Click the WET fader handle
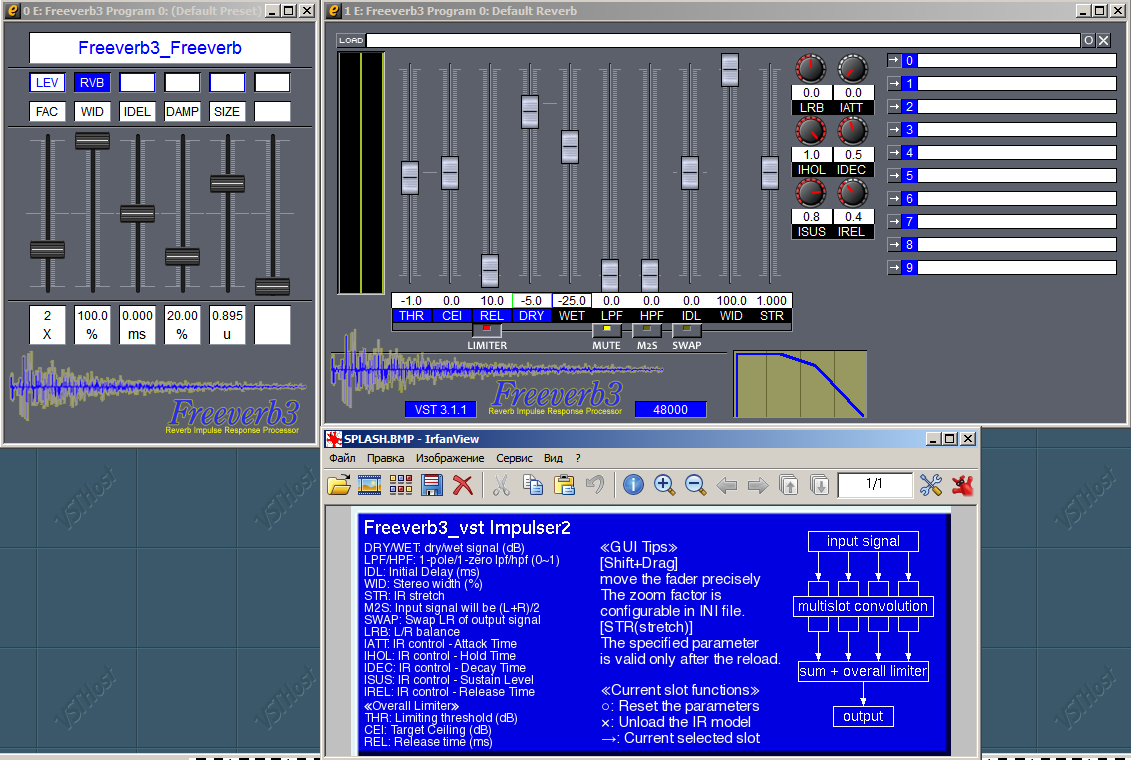Screen dimensions: 1131x760 (x=570, y=147)
